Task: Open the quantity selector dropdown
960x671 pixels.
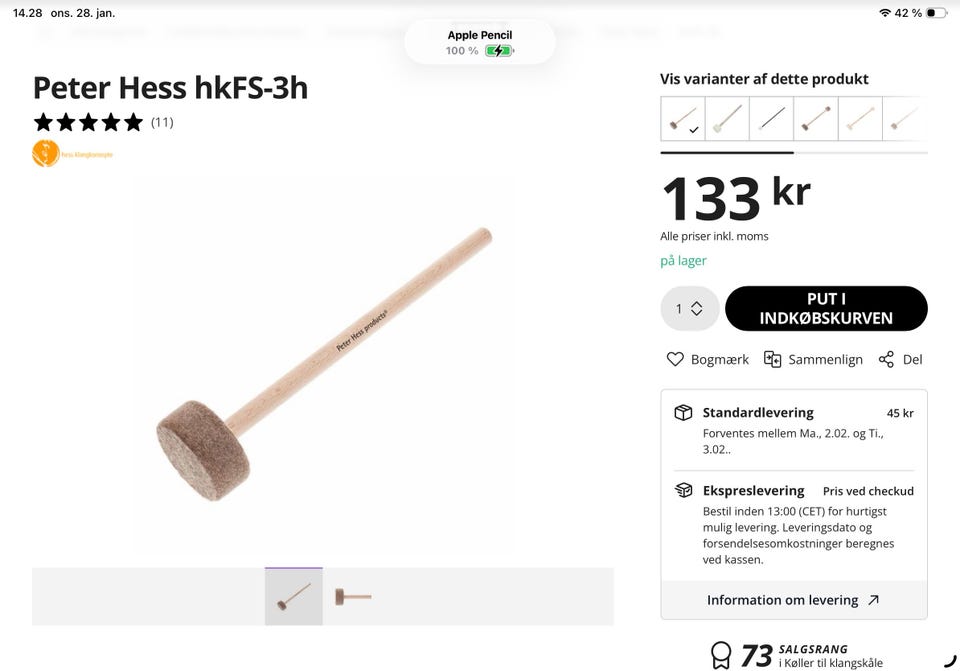Action: (690, 308)
